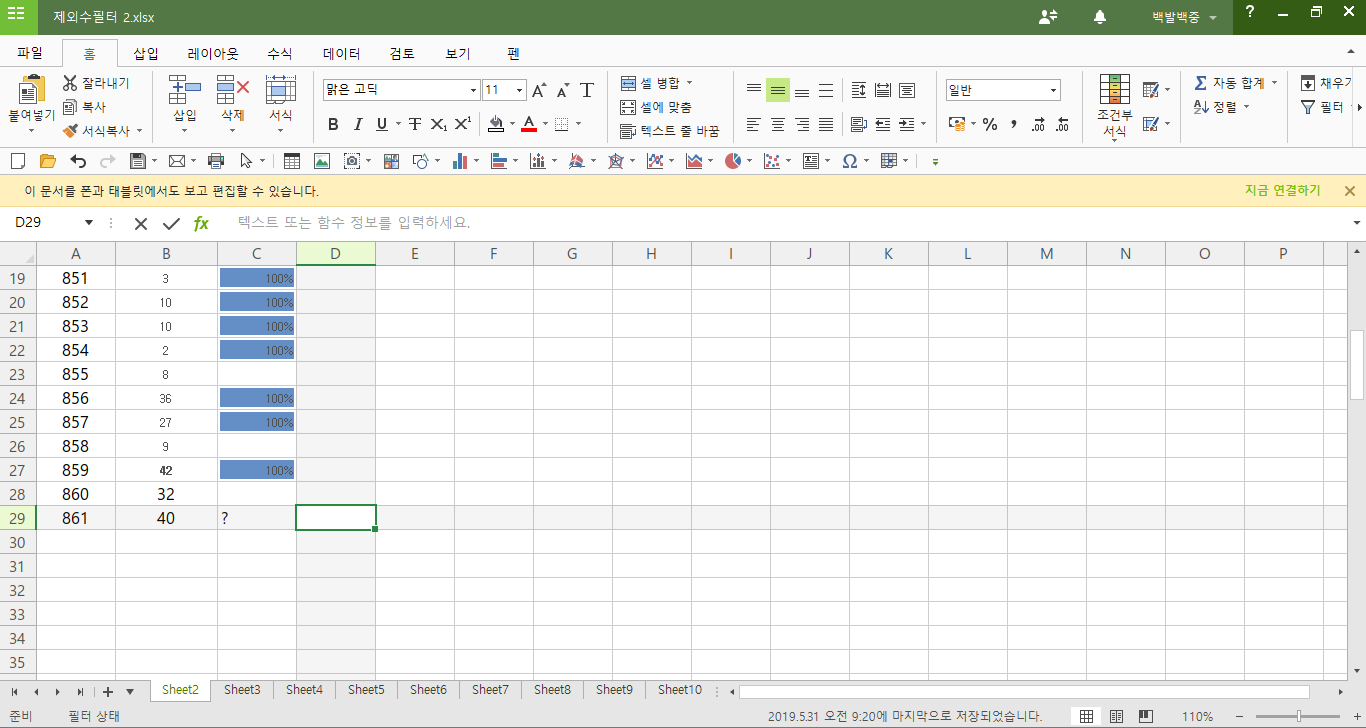Click the Format Painter (서식복사) brush icon
1366x728 pixels.
70,131
